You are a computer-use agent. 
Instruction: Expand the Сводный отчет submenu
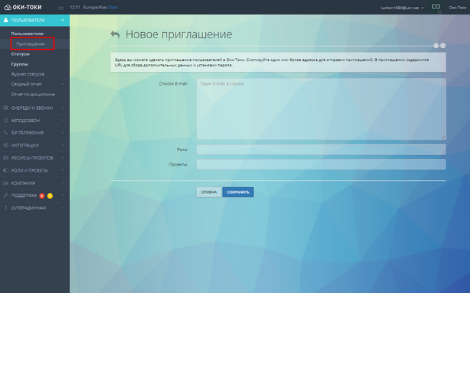click(x=62, y=84)
